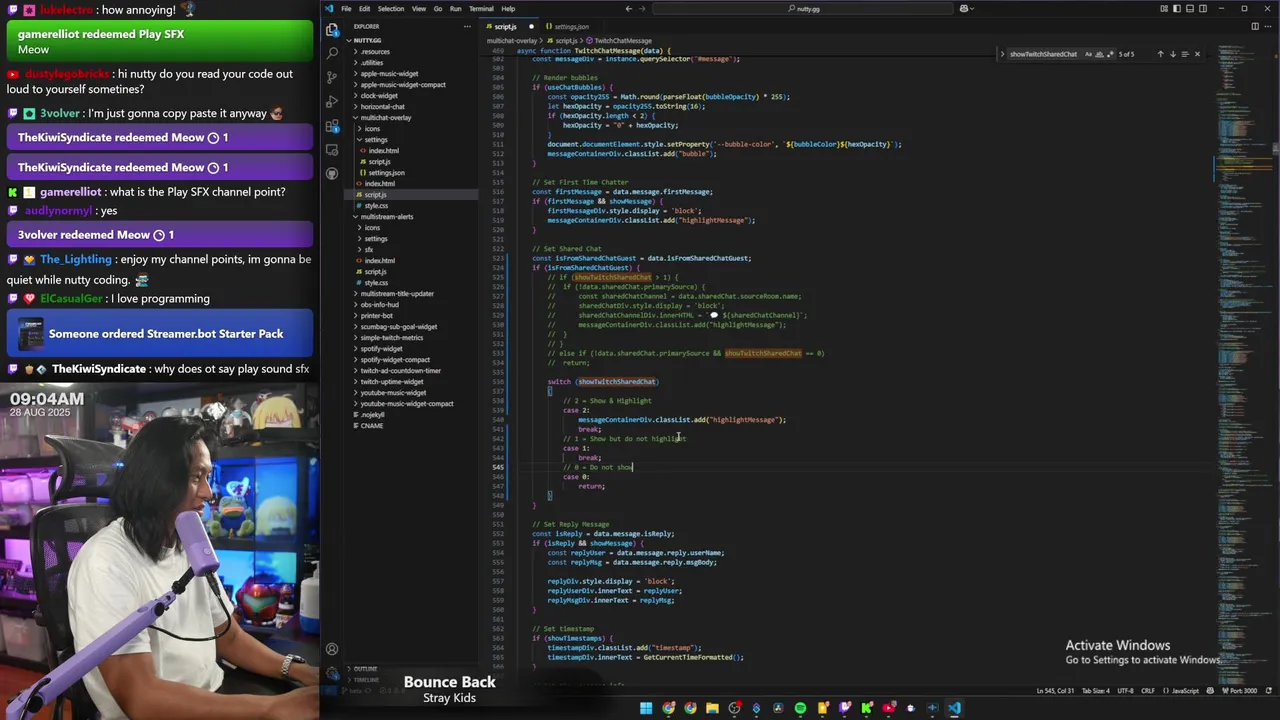
Task: Expand the apple-music-widget folder
Action: click(390, 73)
